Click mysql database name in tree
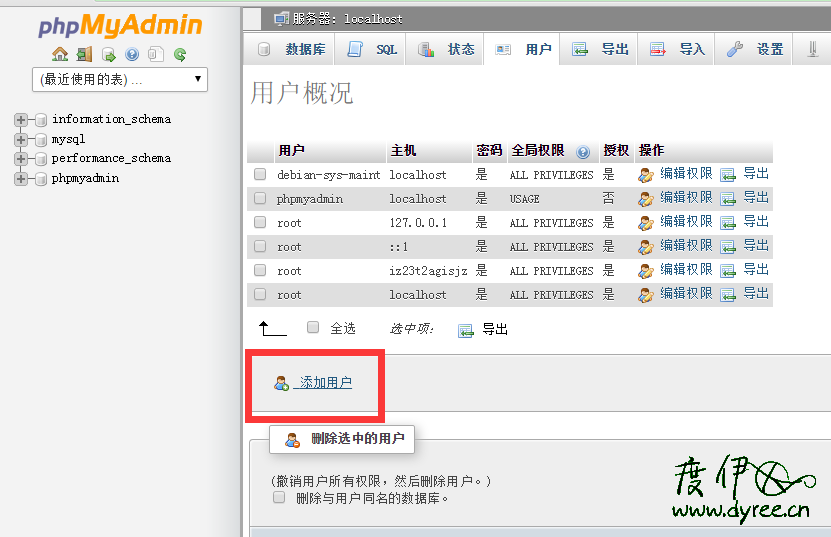Image resolution: width=831 pixels, height=537 pixels. (68, 139)
